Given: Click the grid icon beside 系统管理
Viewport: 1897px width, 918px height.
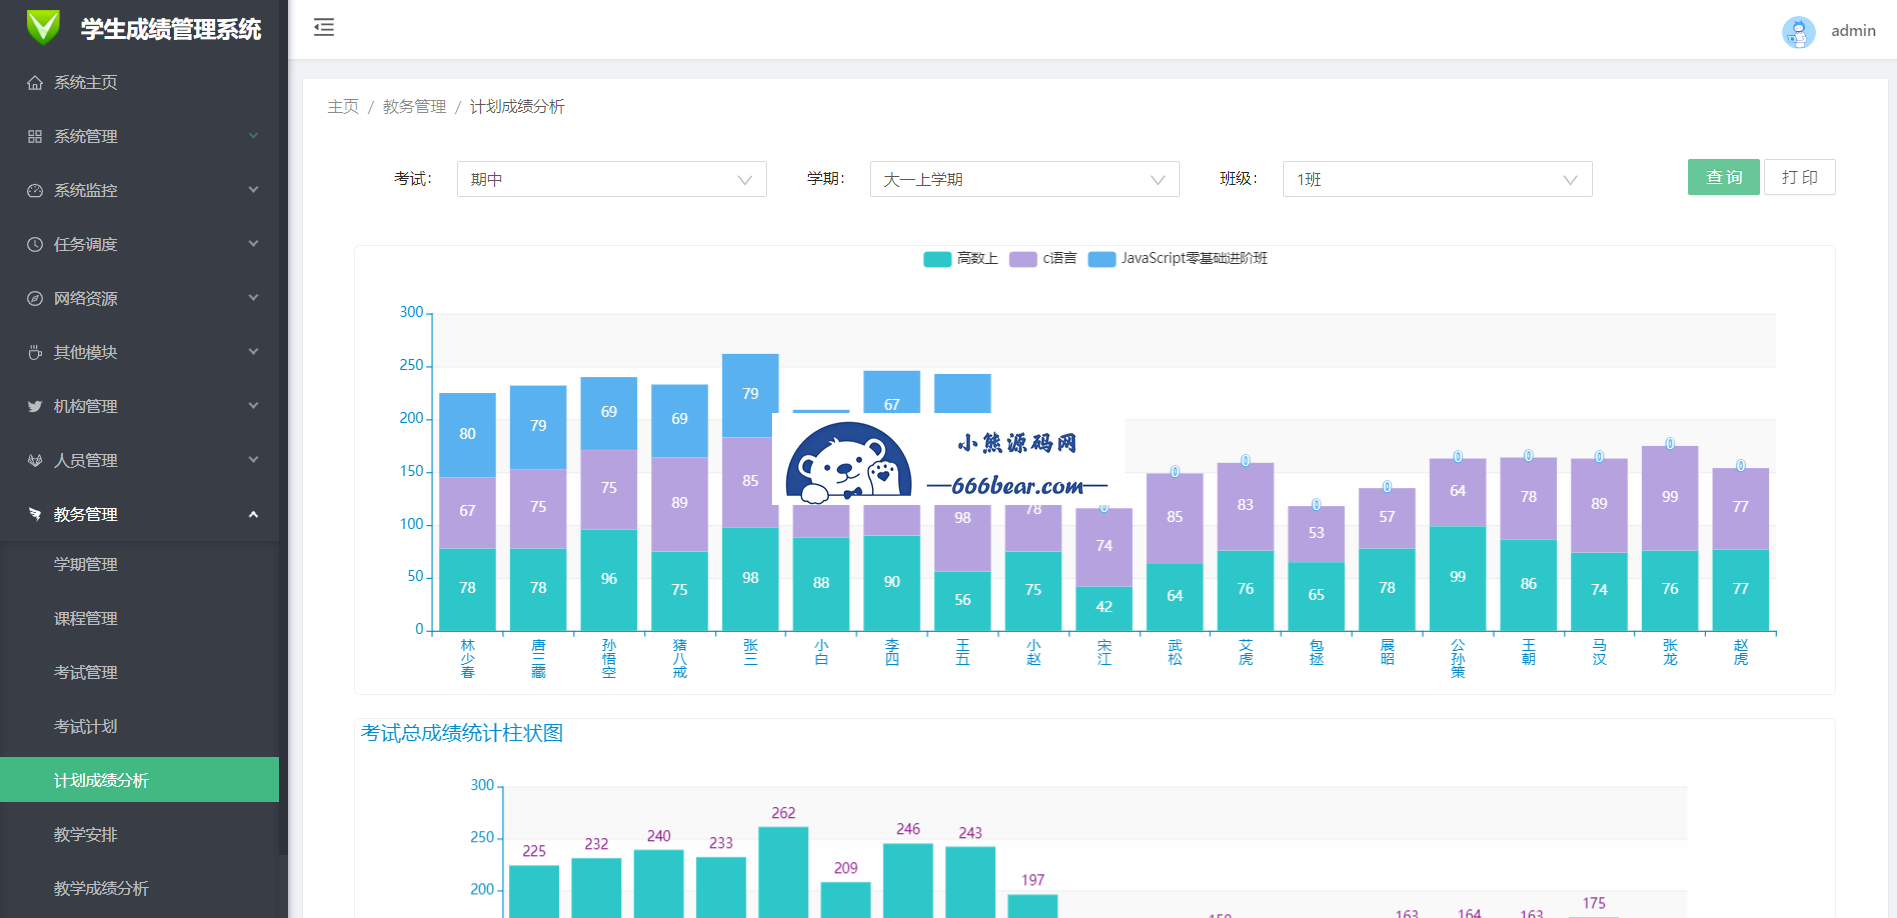Looking at the screenshot, I should [35, 137].
